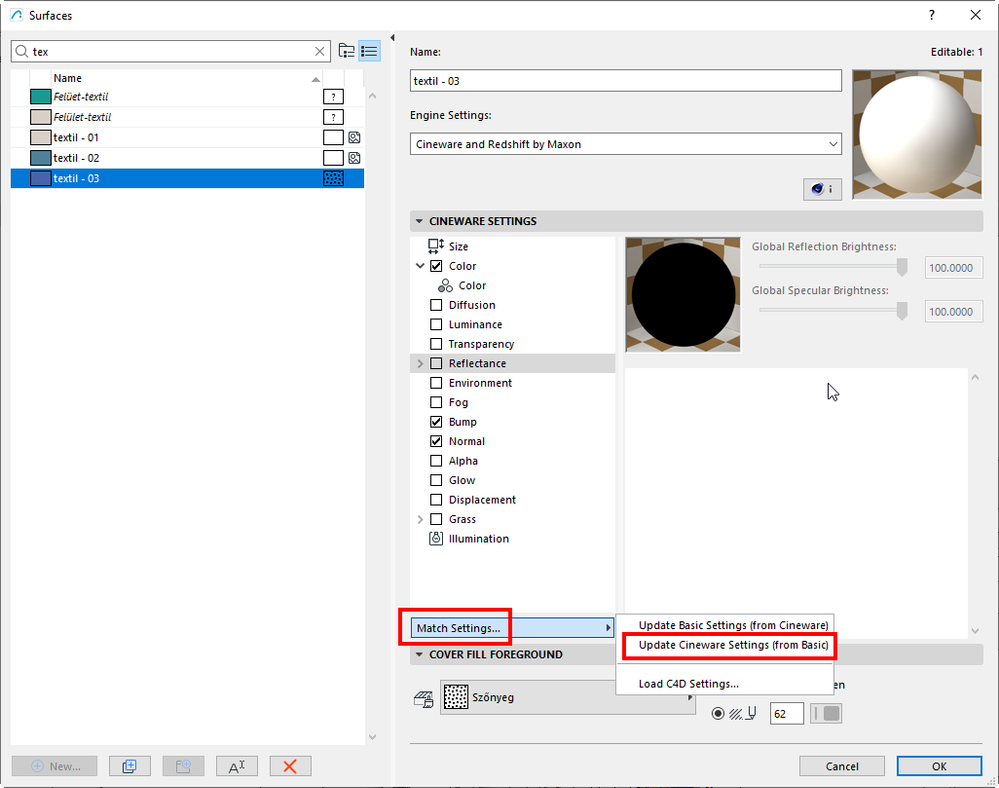Enable the Luminance checkbox
999x788 pixels.
[x=436, y=324]
